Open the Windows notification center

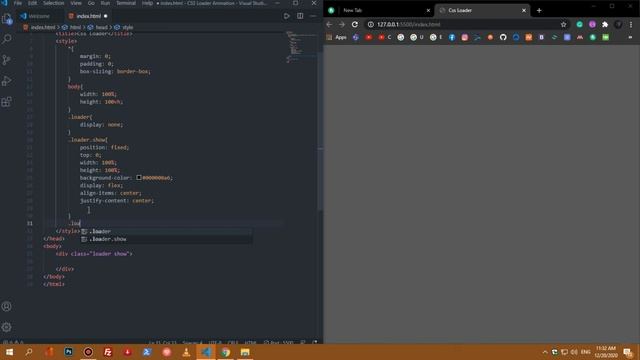tap(628, 352)
